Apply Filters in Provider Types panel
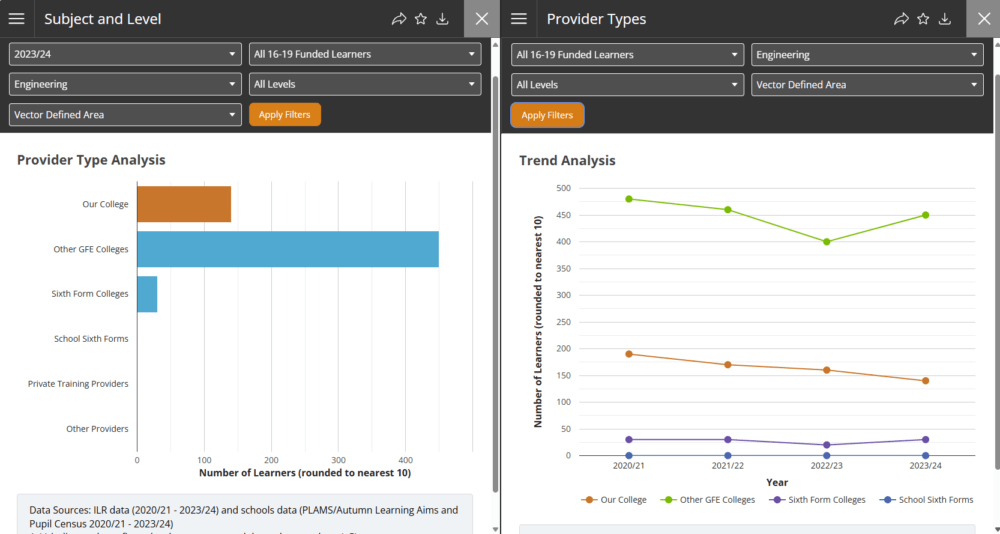 point(547,115)
